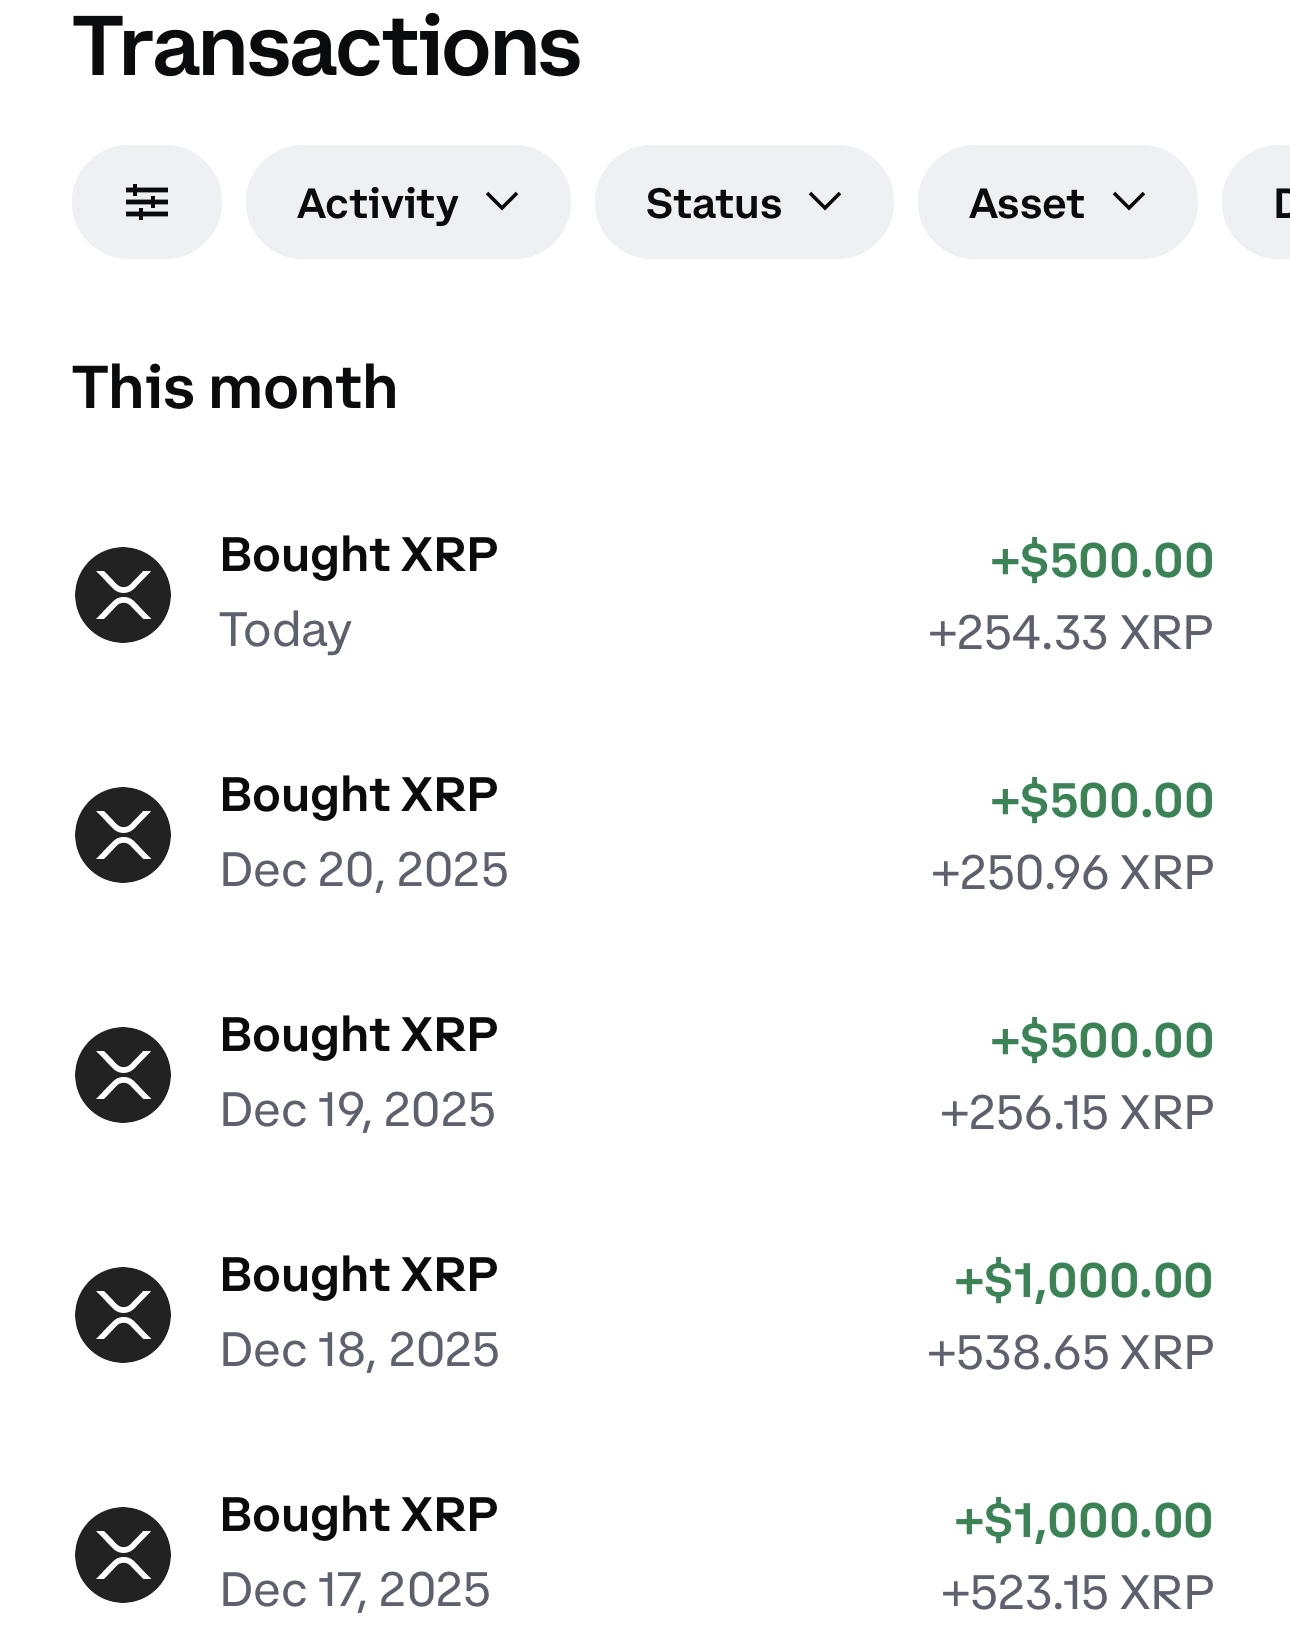Tap the +254.33 XRP amount
This screenshot has width=1290, height=1639.
1071,633
